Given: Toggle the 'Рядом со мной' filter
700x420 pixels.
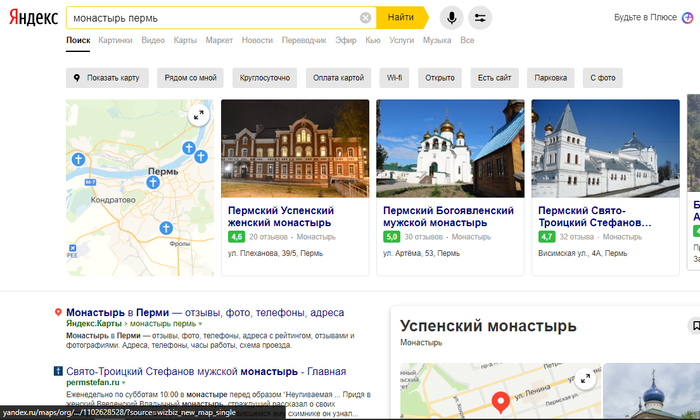Looking at the screenshot, I should pyautogui.click(x=191, y=78).
